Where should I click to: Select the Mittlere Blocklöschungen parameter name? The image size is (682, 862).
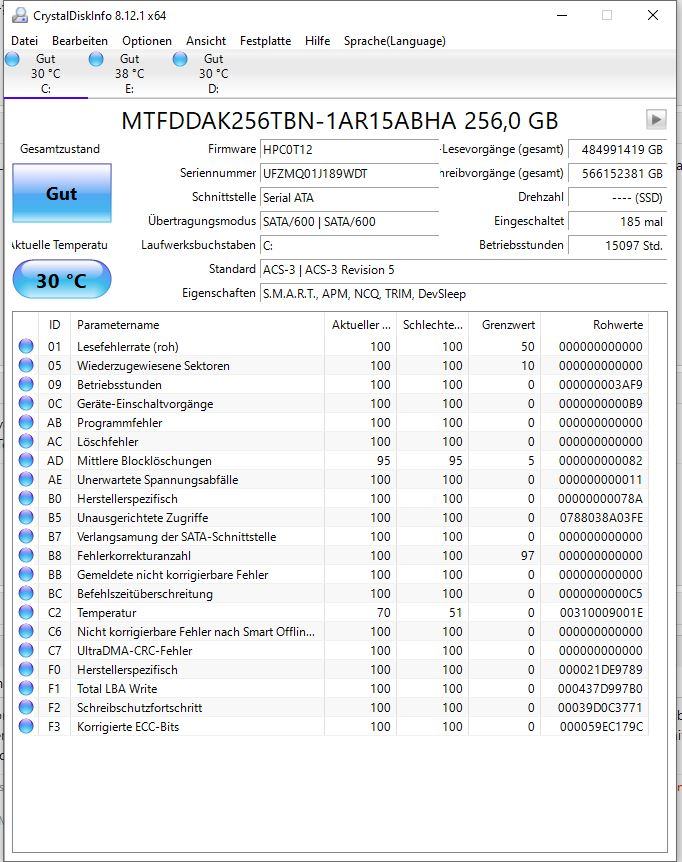tap(144, 461)
